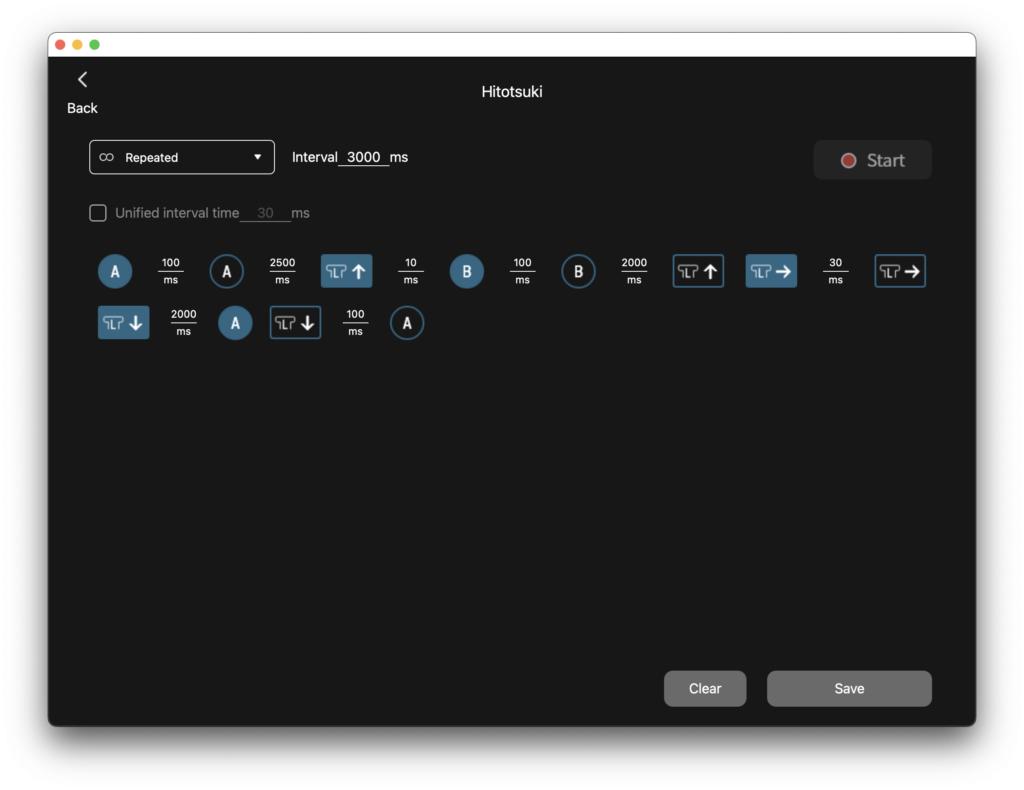Go back using the Back arrow
1024x790 pixels.
tap(82, 81)
